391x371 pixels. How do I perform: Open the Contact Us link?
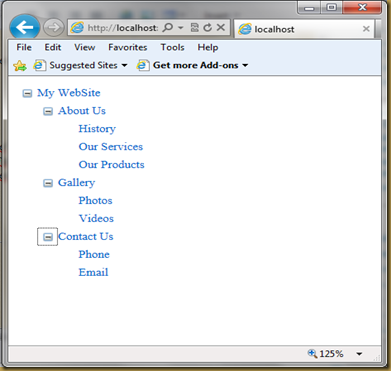[x=86, y=237]
